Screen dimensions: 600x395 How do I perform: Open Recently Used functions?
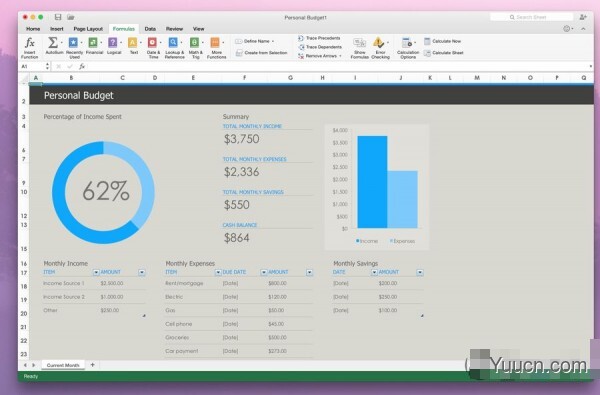[73, 42]
